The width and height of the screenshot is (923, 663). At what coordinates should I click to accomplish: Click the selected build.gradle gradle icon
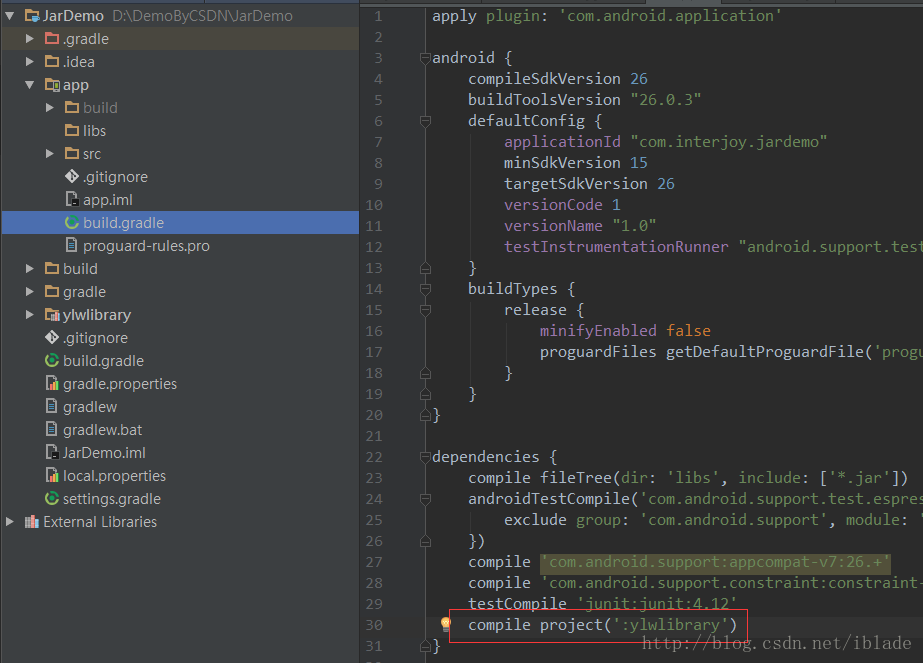tap(72, 223)
